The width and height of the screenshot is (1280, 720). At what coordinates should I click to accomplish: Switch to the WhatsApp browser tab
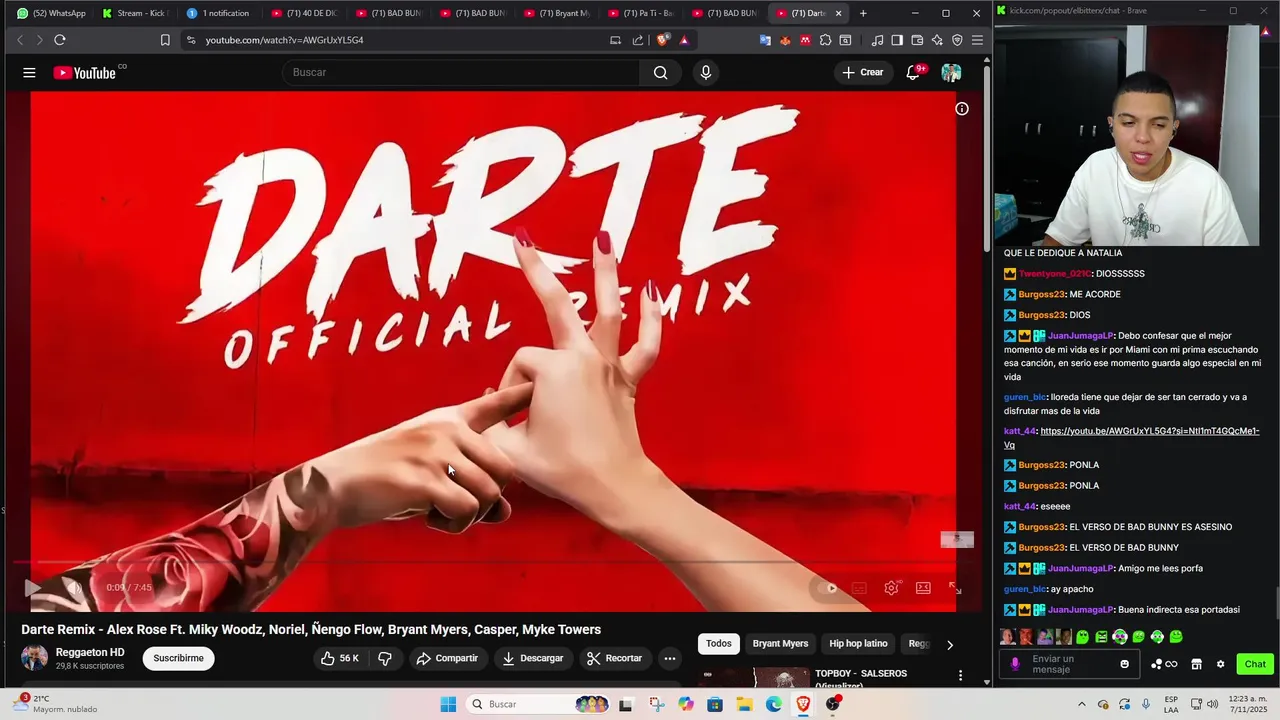[50, 13]
